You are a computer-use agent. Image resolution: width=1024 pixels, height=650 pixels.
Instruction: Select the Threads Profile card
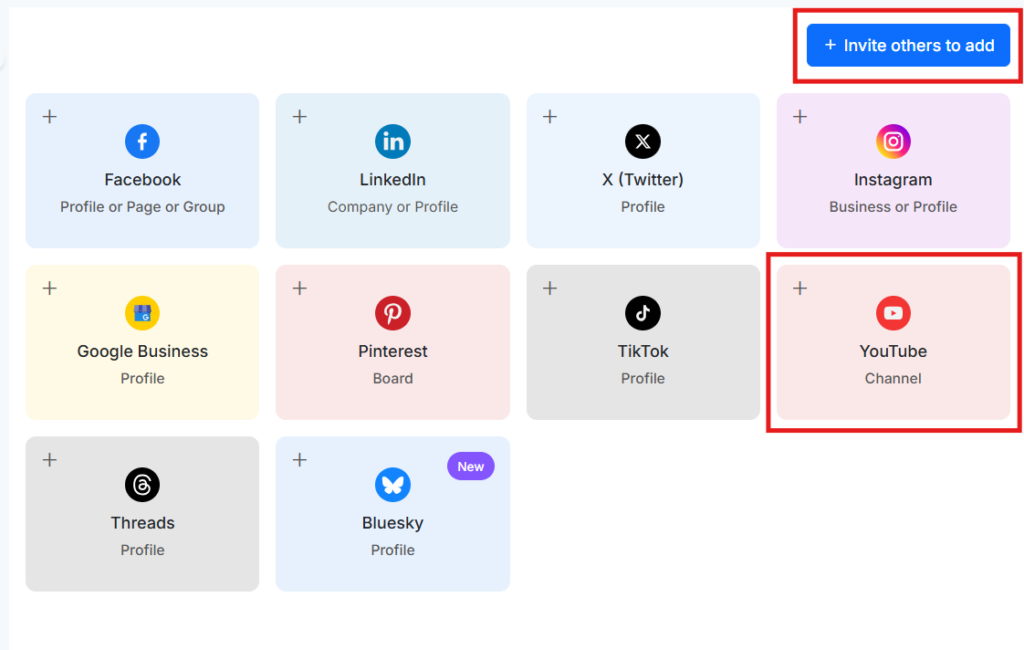[142, 513]
